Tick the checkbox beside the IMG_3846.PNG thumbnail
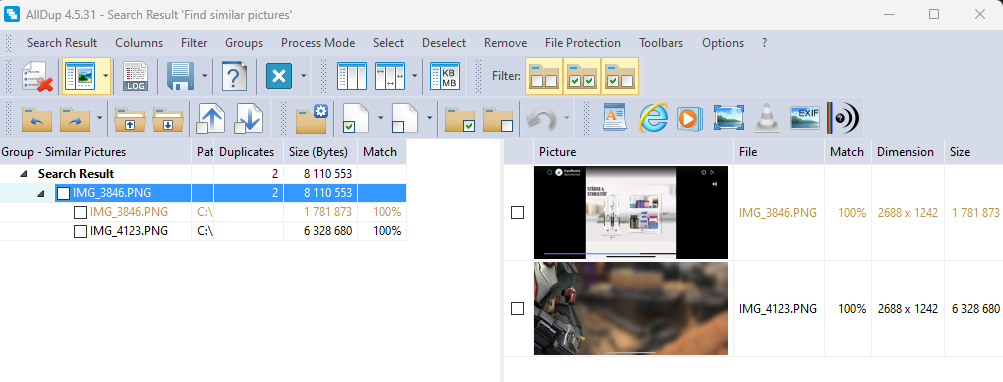 pyautogui.click(x=517, y=213)
